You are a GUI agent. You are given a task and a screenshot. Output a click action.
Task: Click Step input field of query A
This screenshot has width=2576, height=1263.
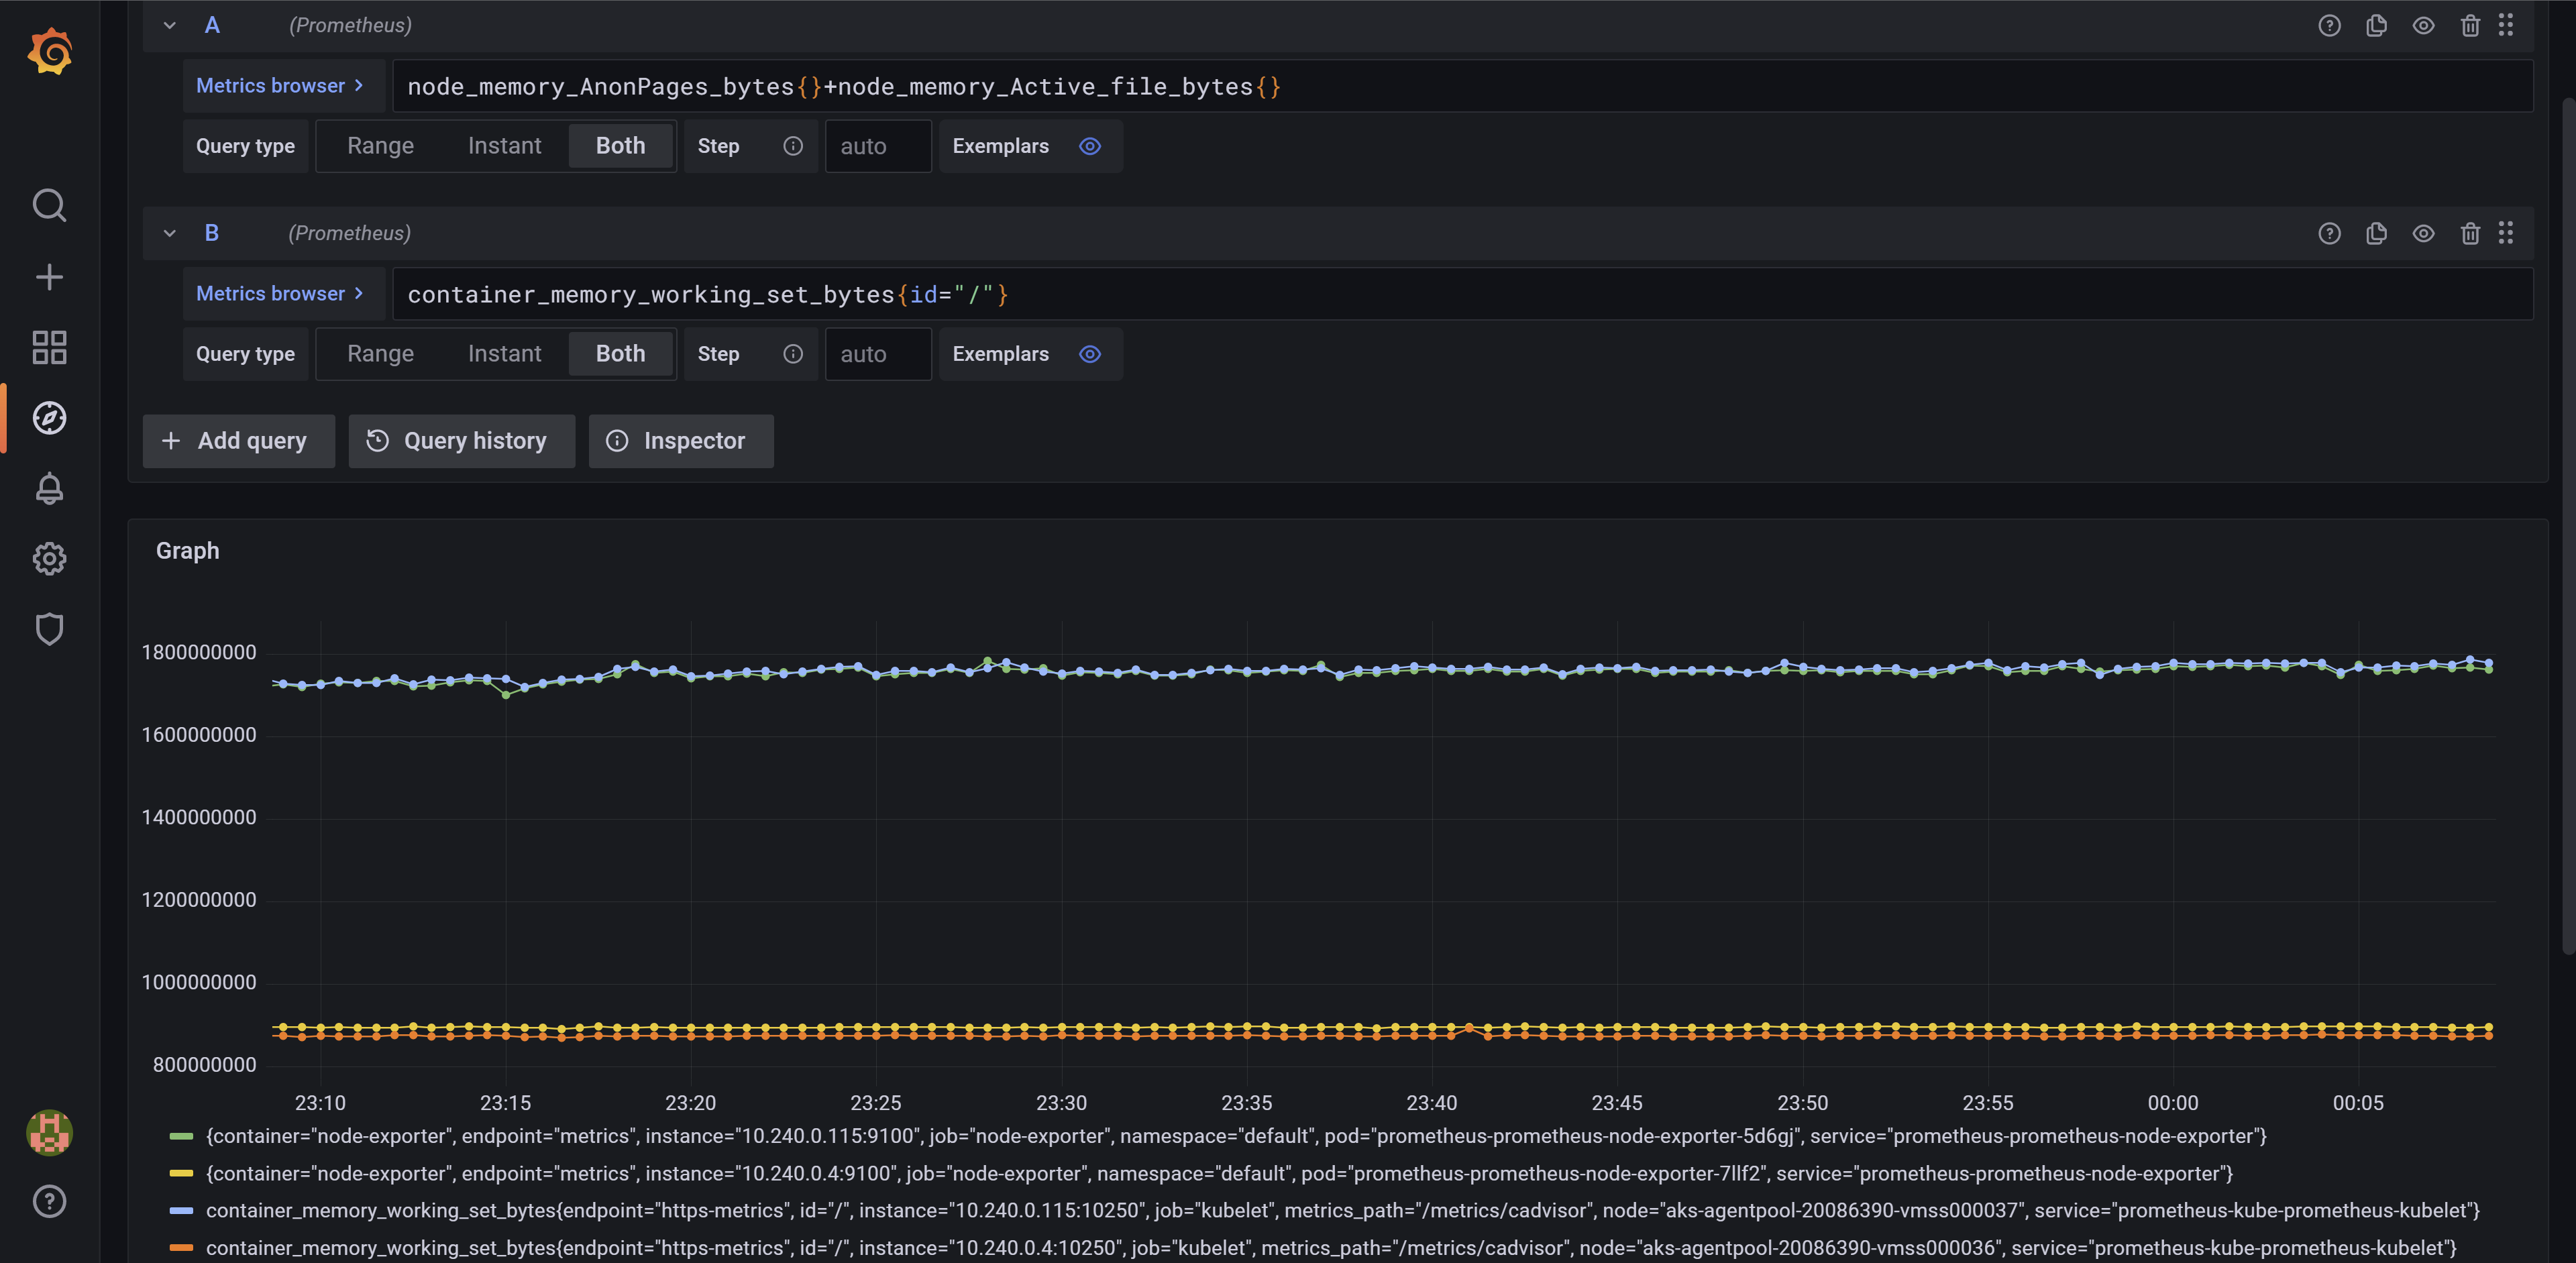pyautogui.click(x=877, y=147)
